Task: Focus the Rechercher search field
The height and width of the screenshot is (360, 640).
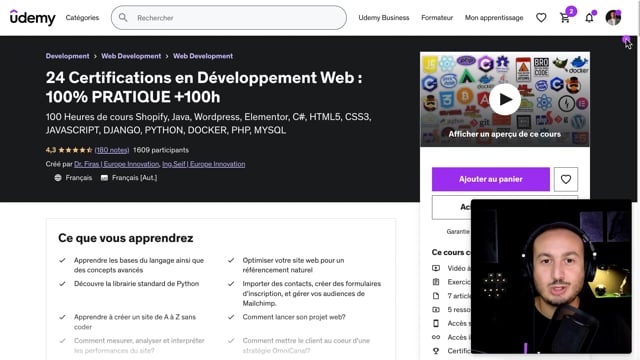Action: pyautogui.click(x=229, y=18)
